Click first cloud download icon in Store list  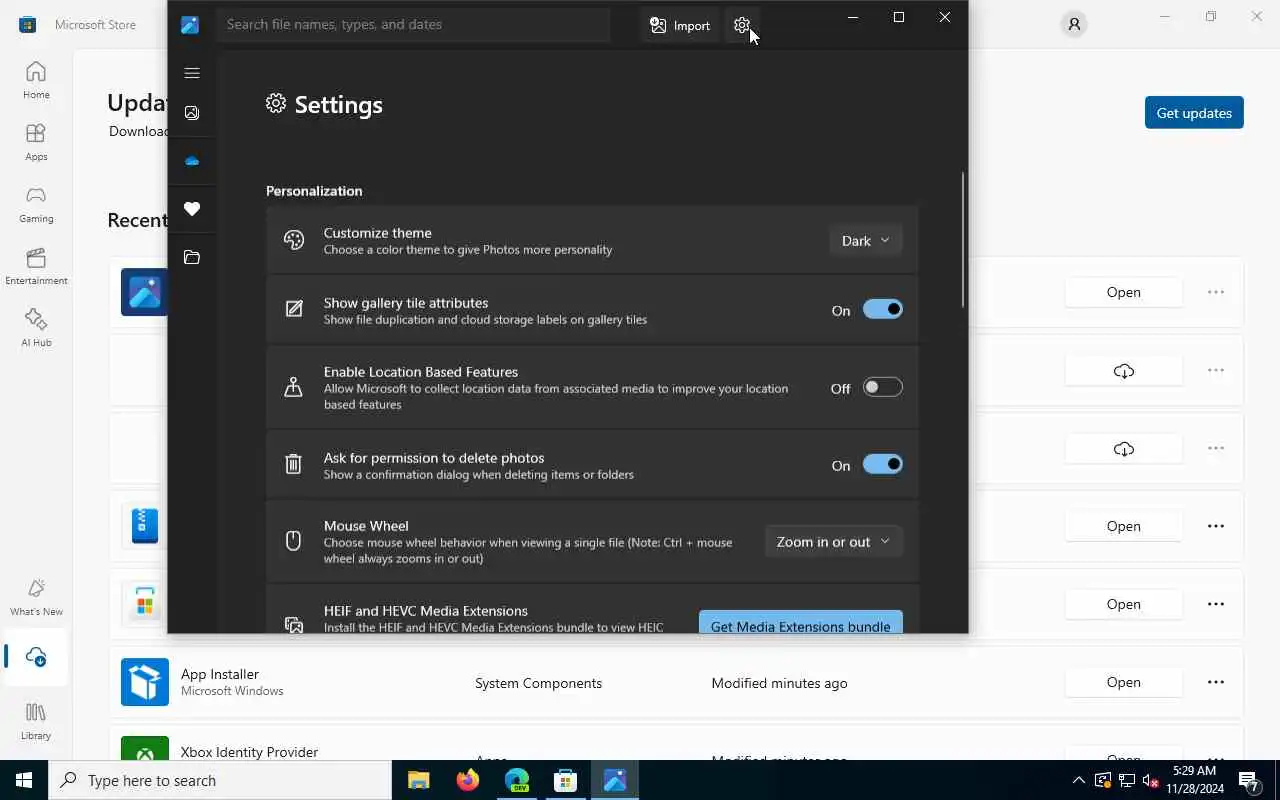pyautogui.click(x=1123, y=371)
